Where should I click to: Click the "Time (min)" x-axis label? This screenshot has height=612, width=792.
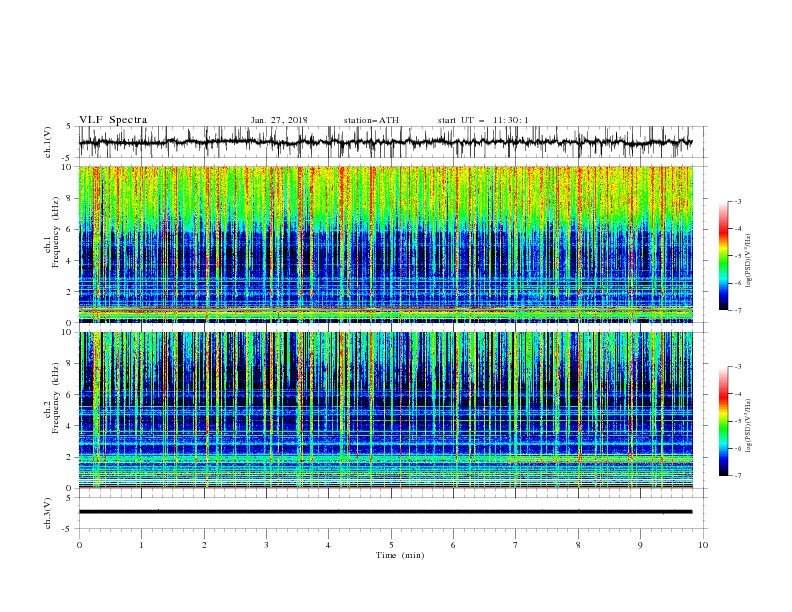coord(400,555)
